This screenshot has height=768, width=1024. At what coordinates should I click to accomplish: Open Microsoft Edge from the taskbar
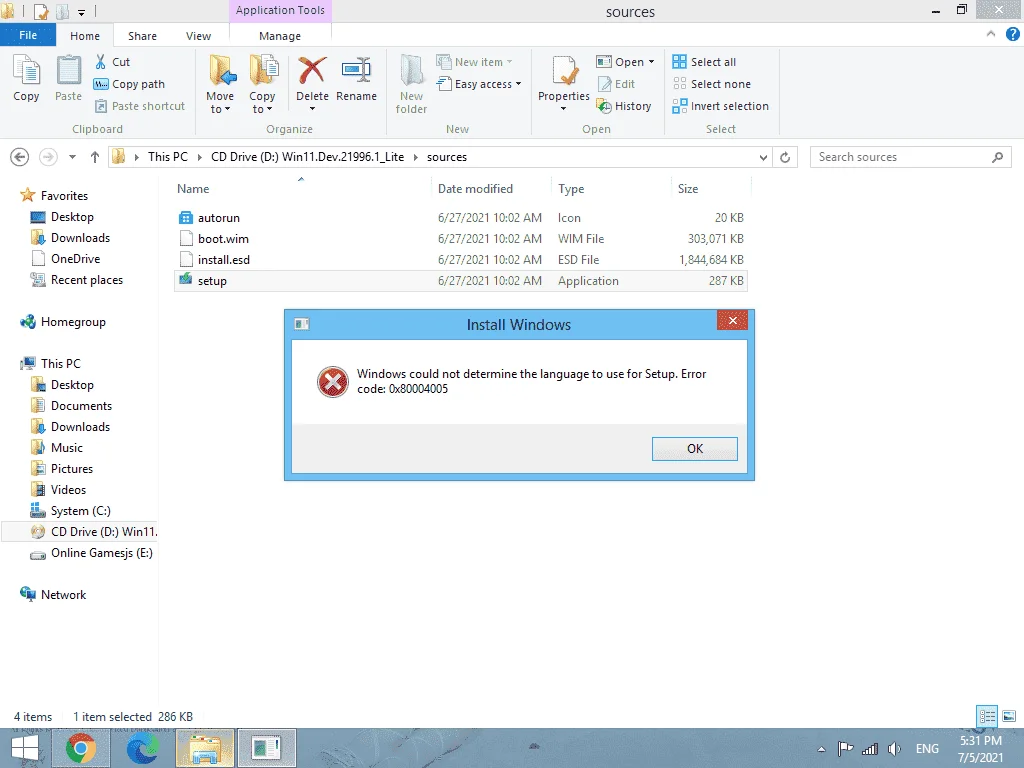[x=142, y=748]
